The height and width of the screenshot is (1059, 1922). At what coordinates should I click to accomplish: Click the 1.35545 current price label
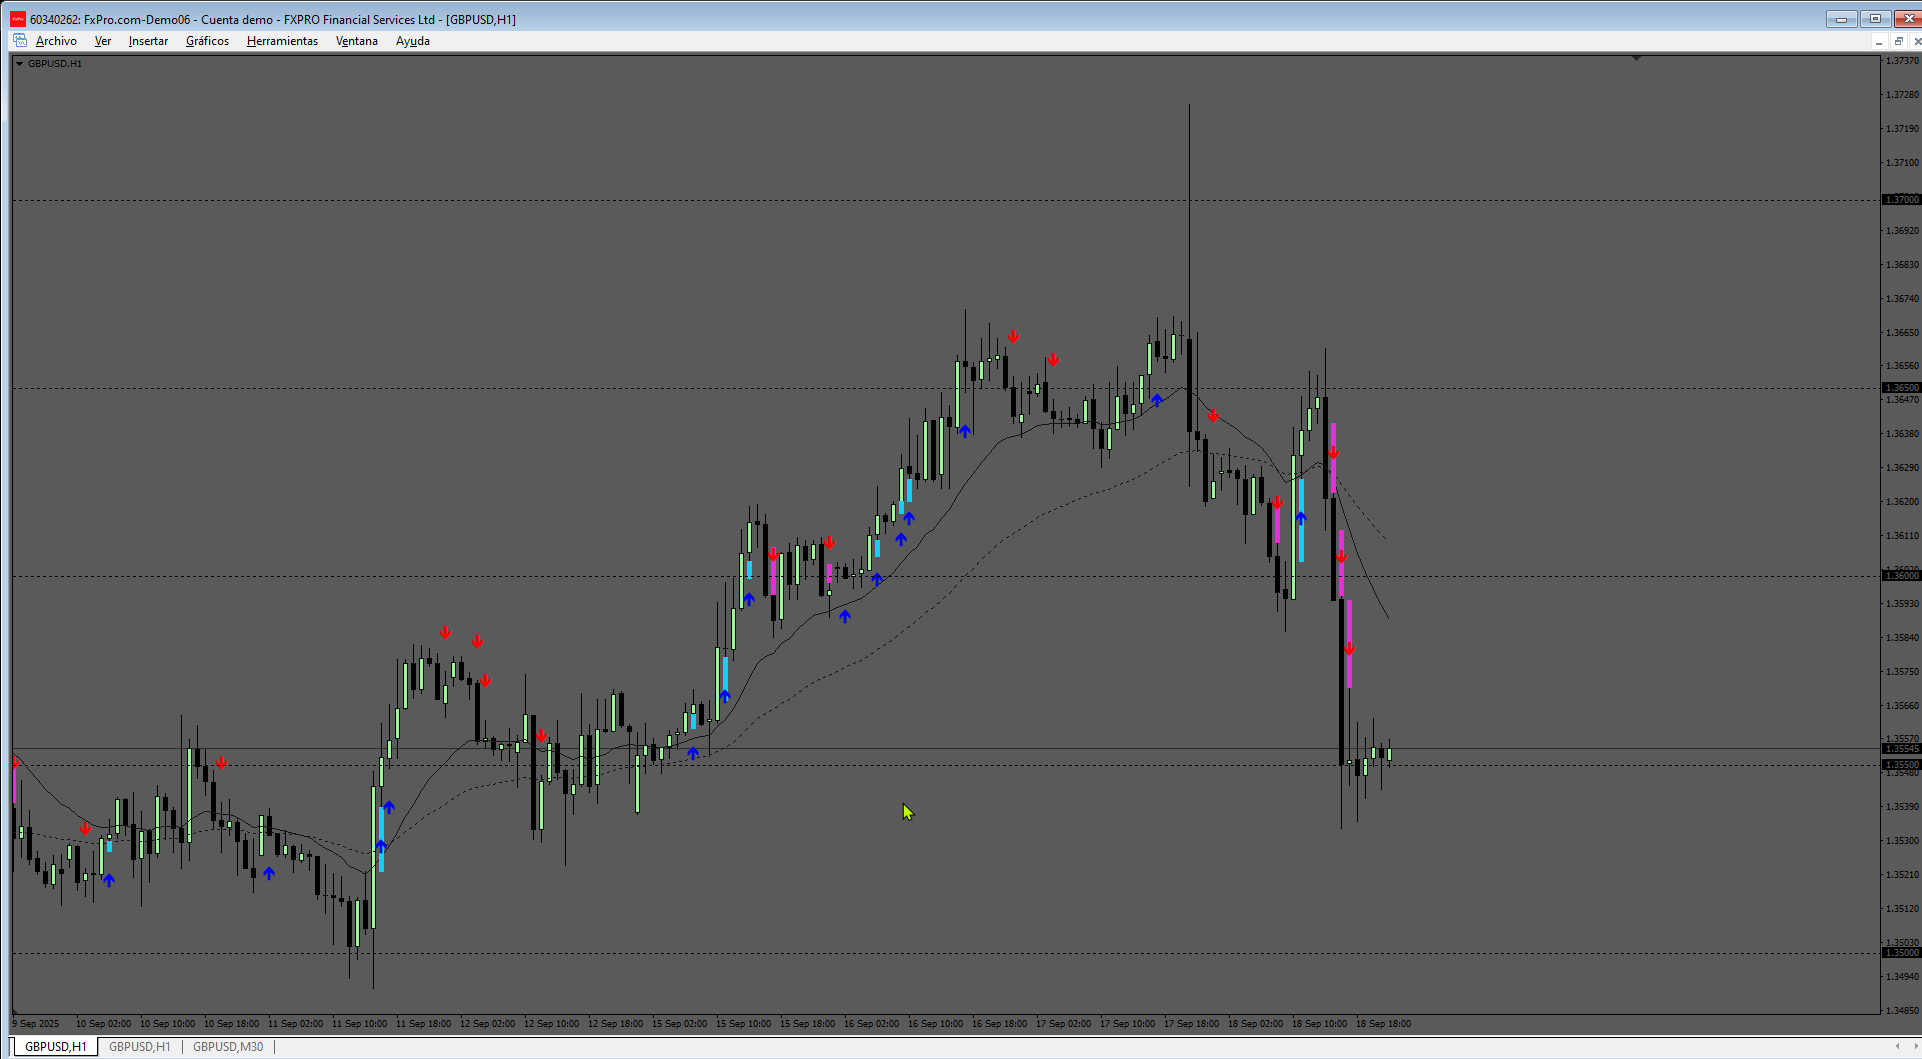[1902, 748]
